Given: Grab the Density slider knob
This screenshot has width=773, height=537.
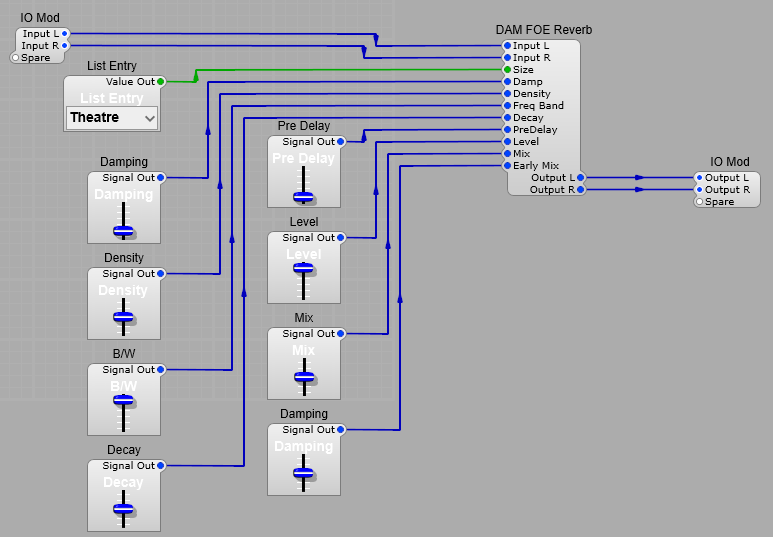Looking at the screenshot, I should point(124,317).
